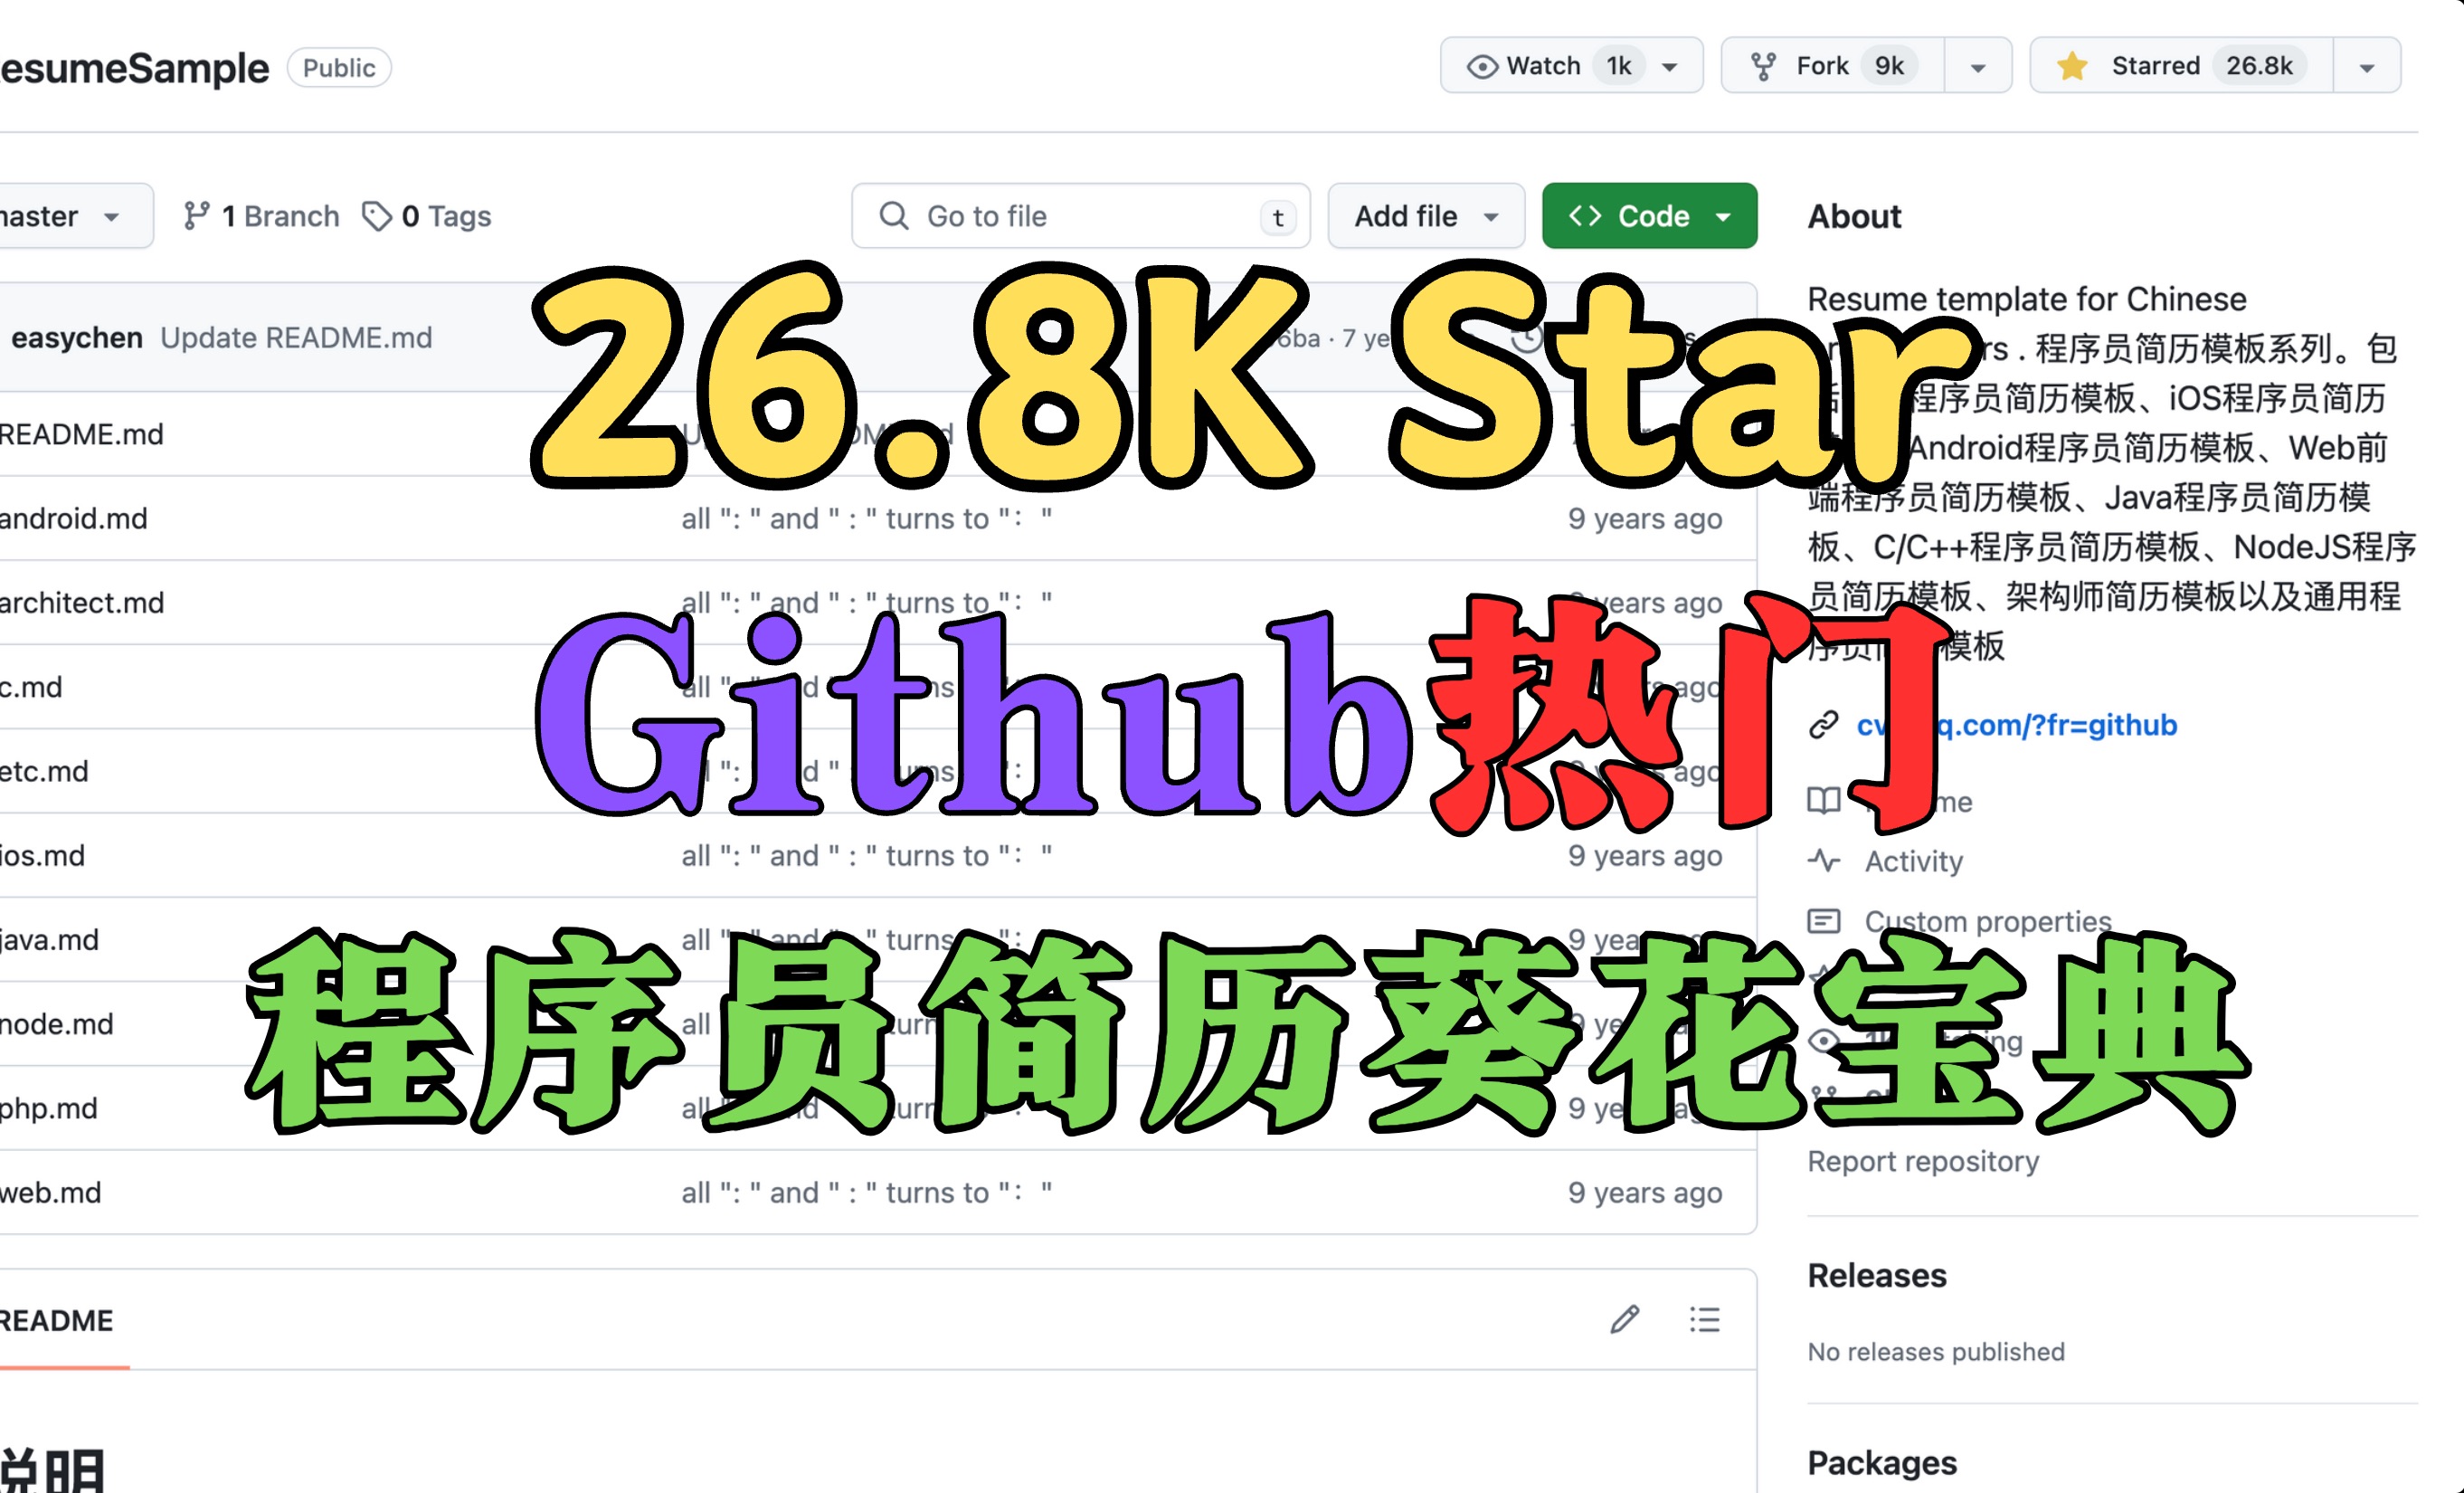Click the repository link icon in About

(1825, 726)
